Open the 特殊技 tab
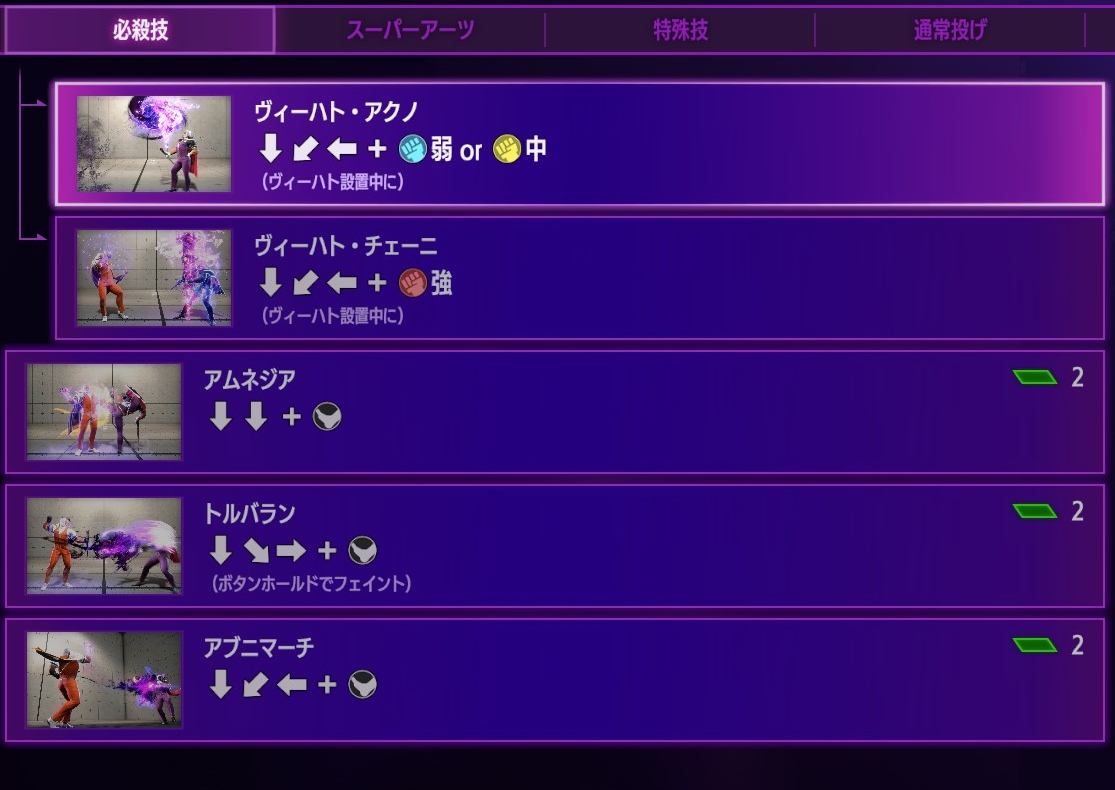Image resolution: width=1115 pixels, height=790 pixels. (x=680, y=30)
